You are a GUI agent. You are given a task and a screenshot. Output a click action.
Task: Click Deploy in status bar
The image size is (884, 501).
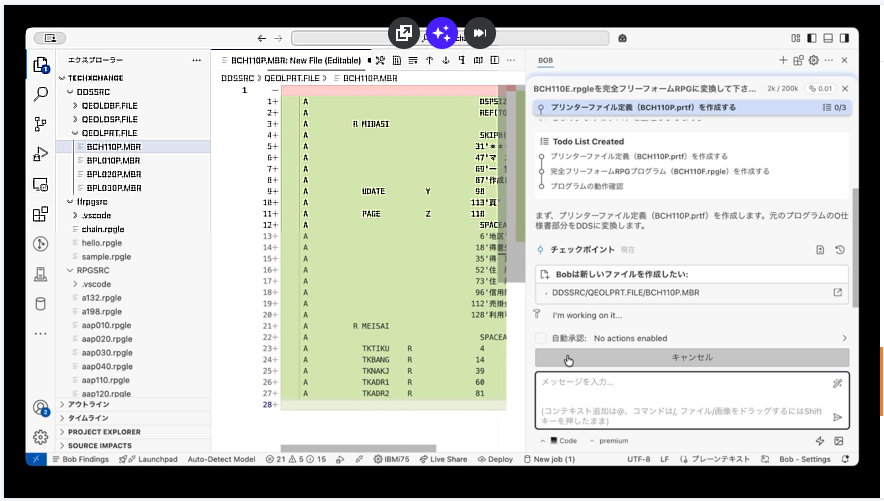[495, 459]
